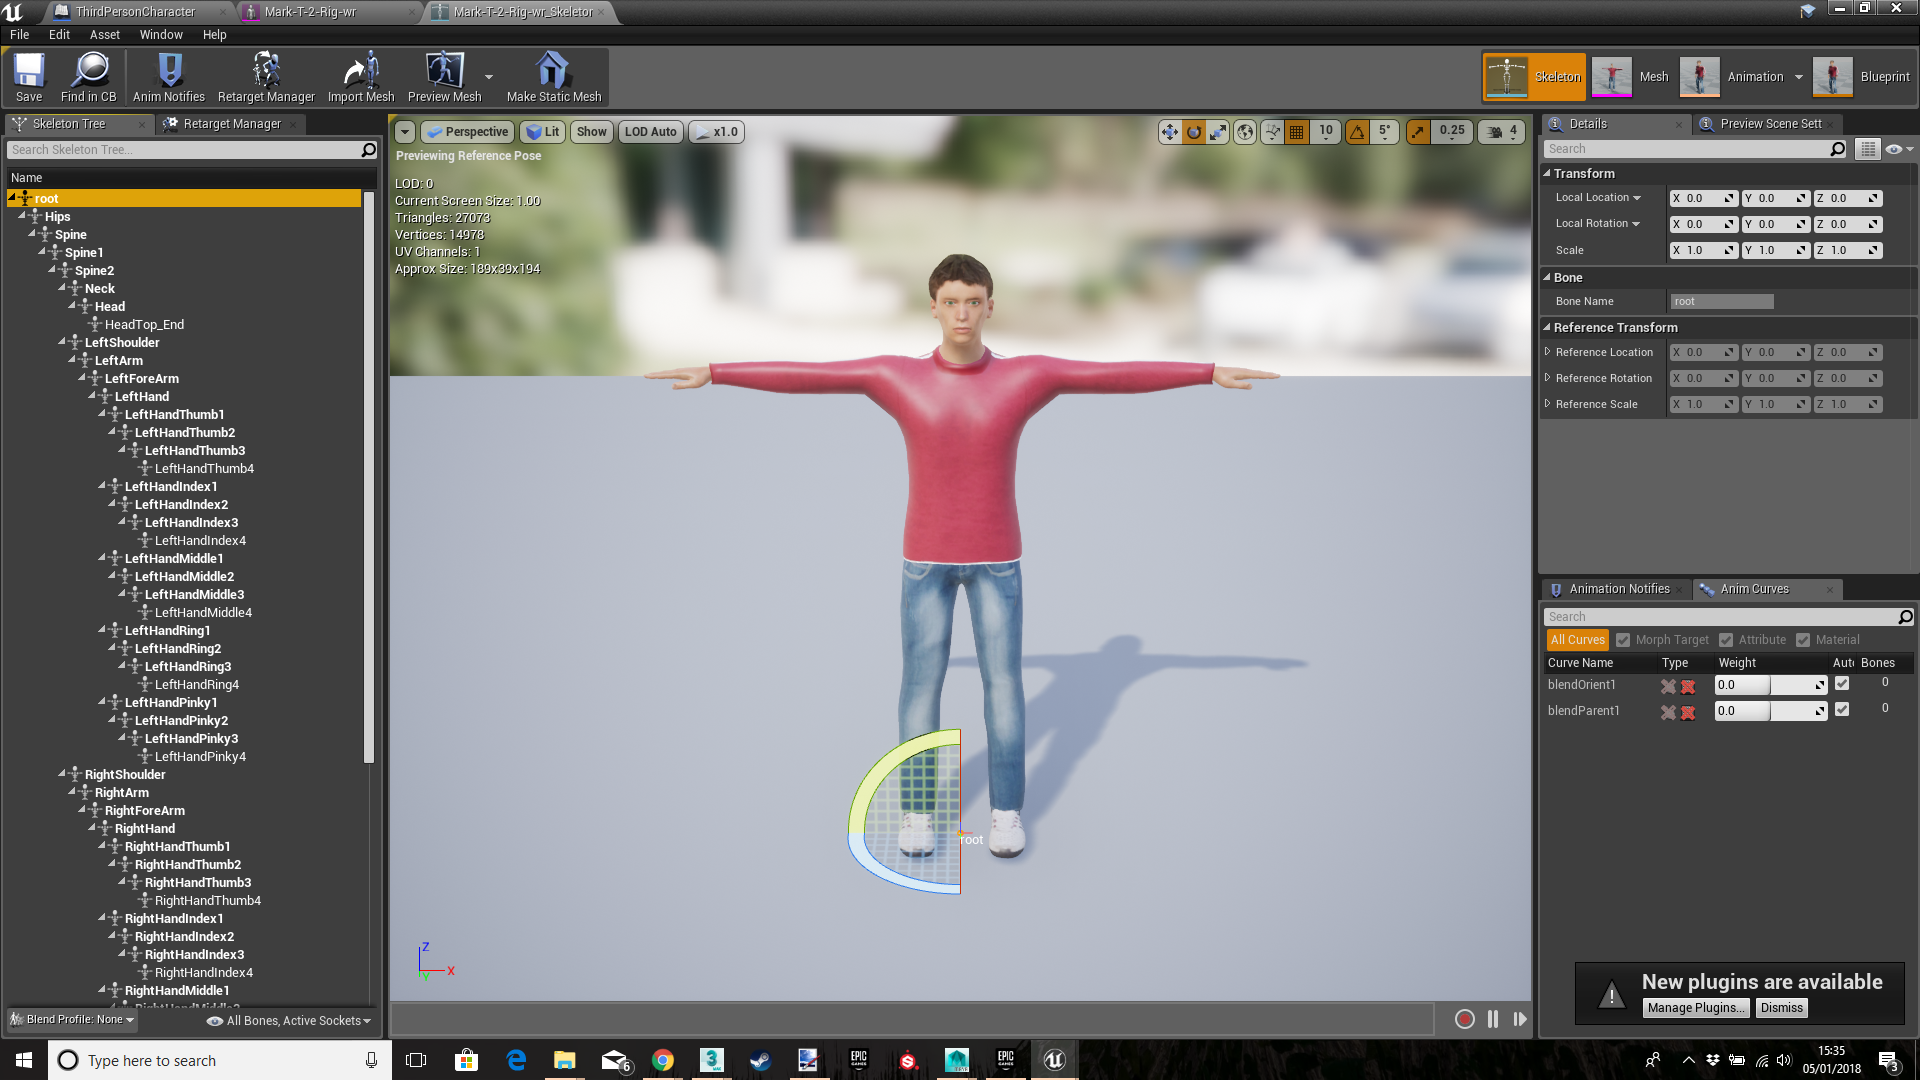Click the Import Mesh icon

pyautogui.click(x=361, y=78)
